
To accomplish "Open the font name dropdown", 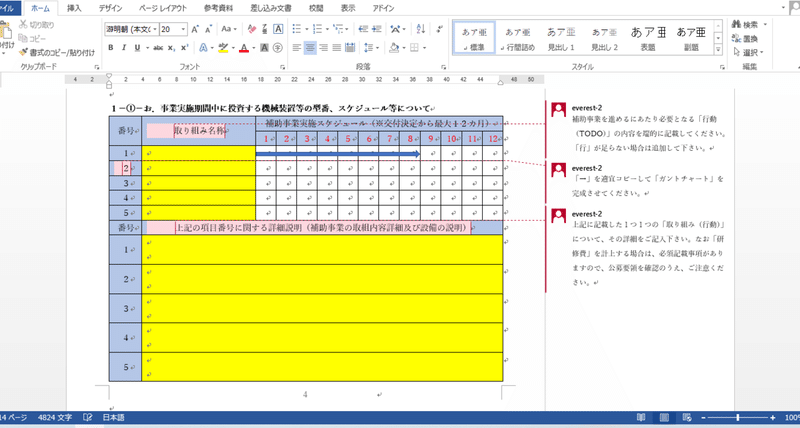I will 156,30.
